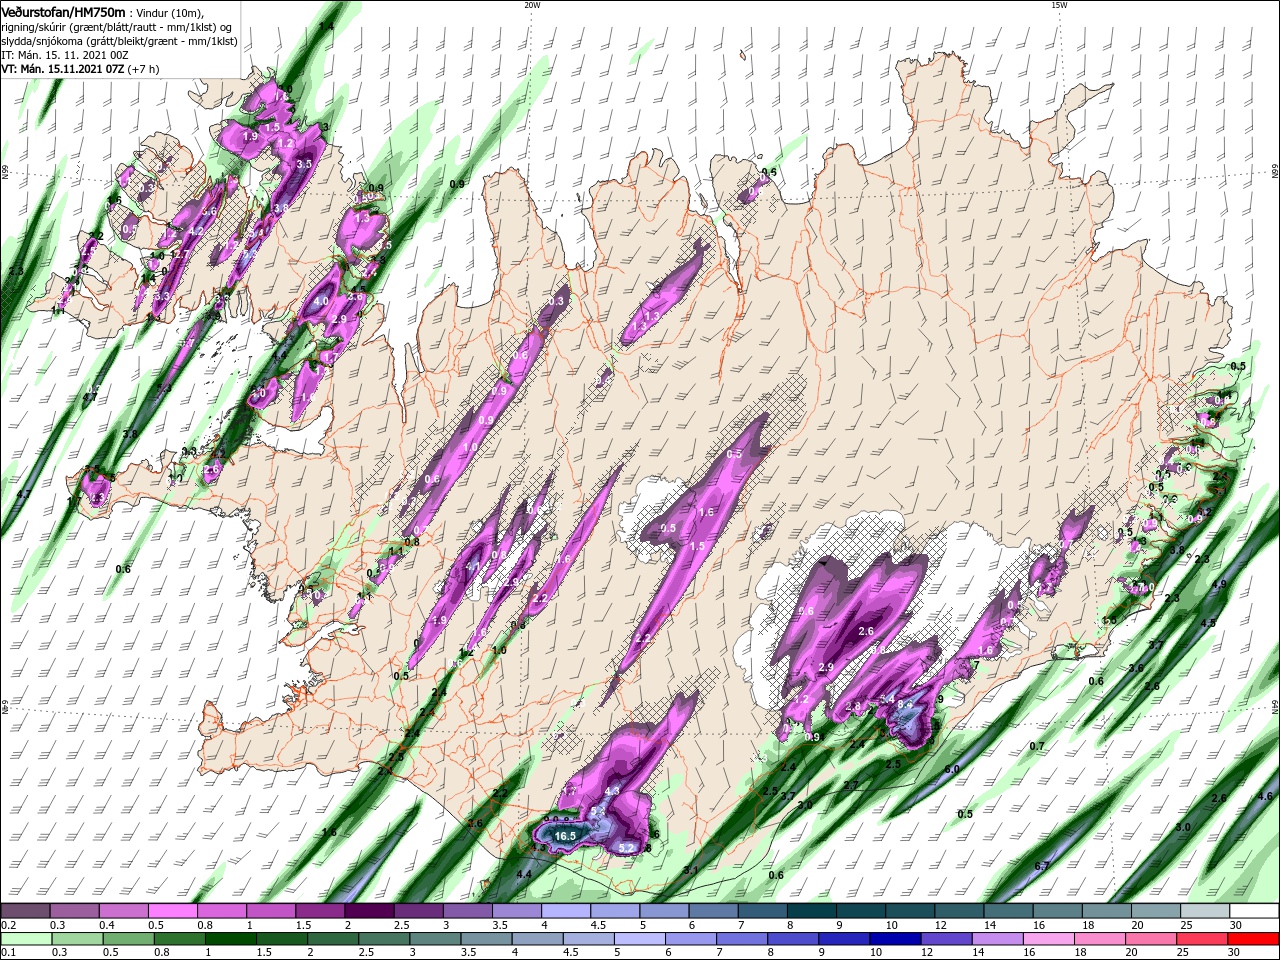Click the bright red swatch at 30 on the lower scale

[x=1254, y=939]
